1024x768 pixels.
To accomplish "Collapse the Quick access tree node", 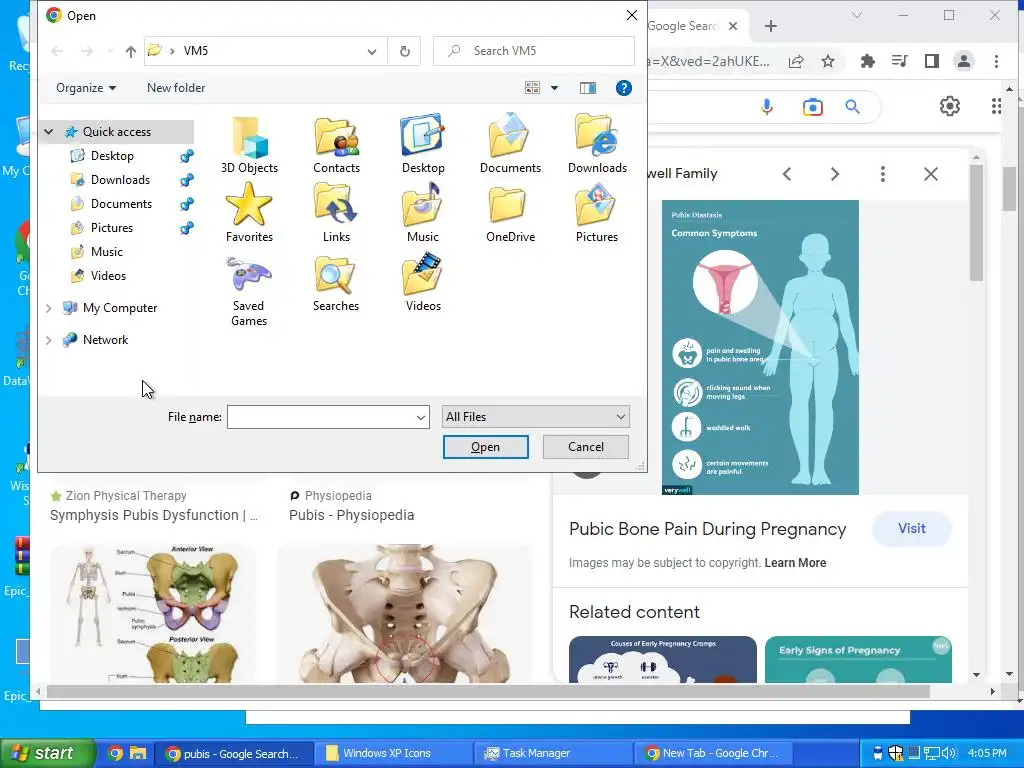I will point(48,132).
